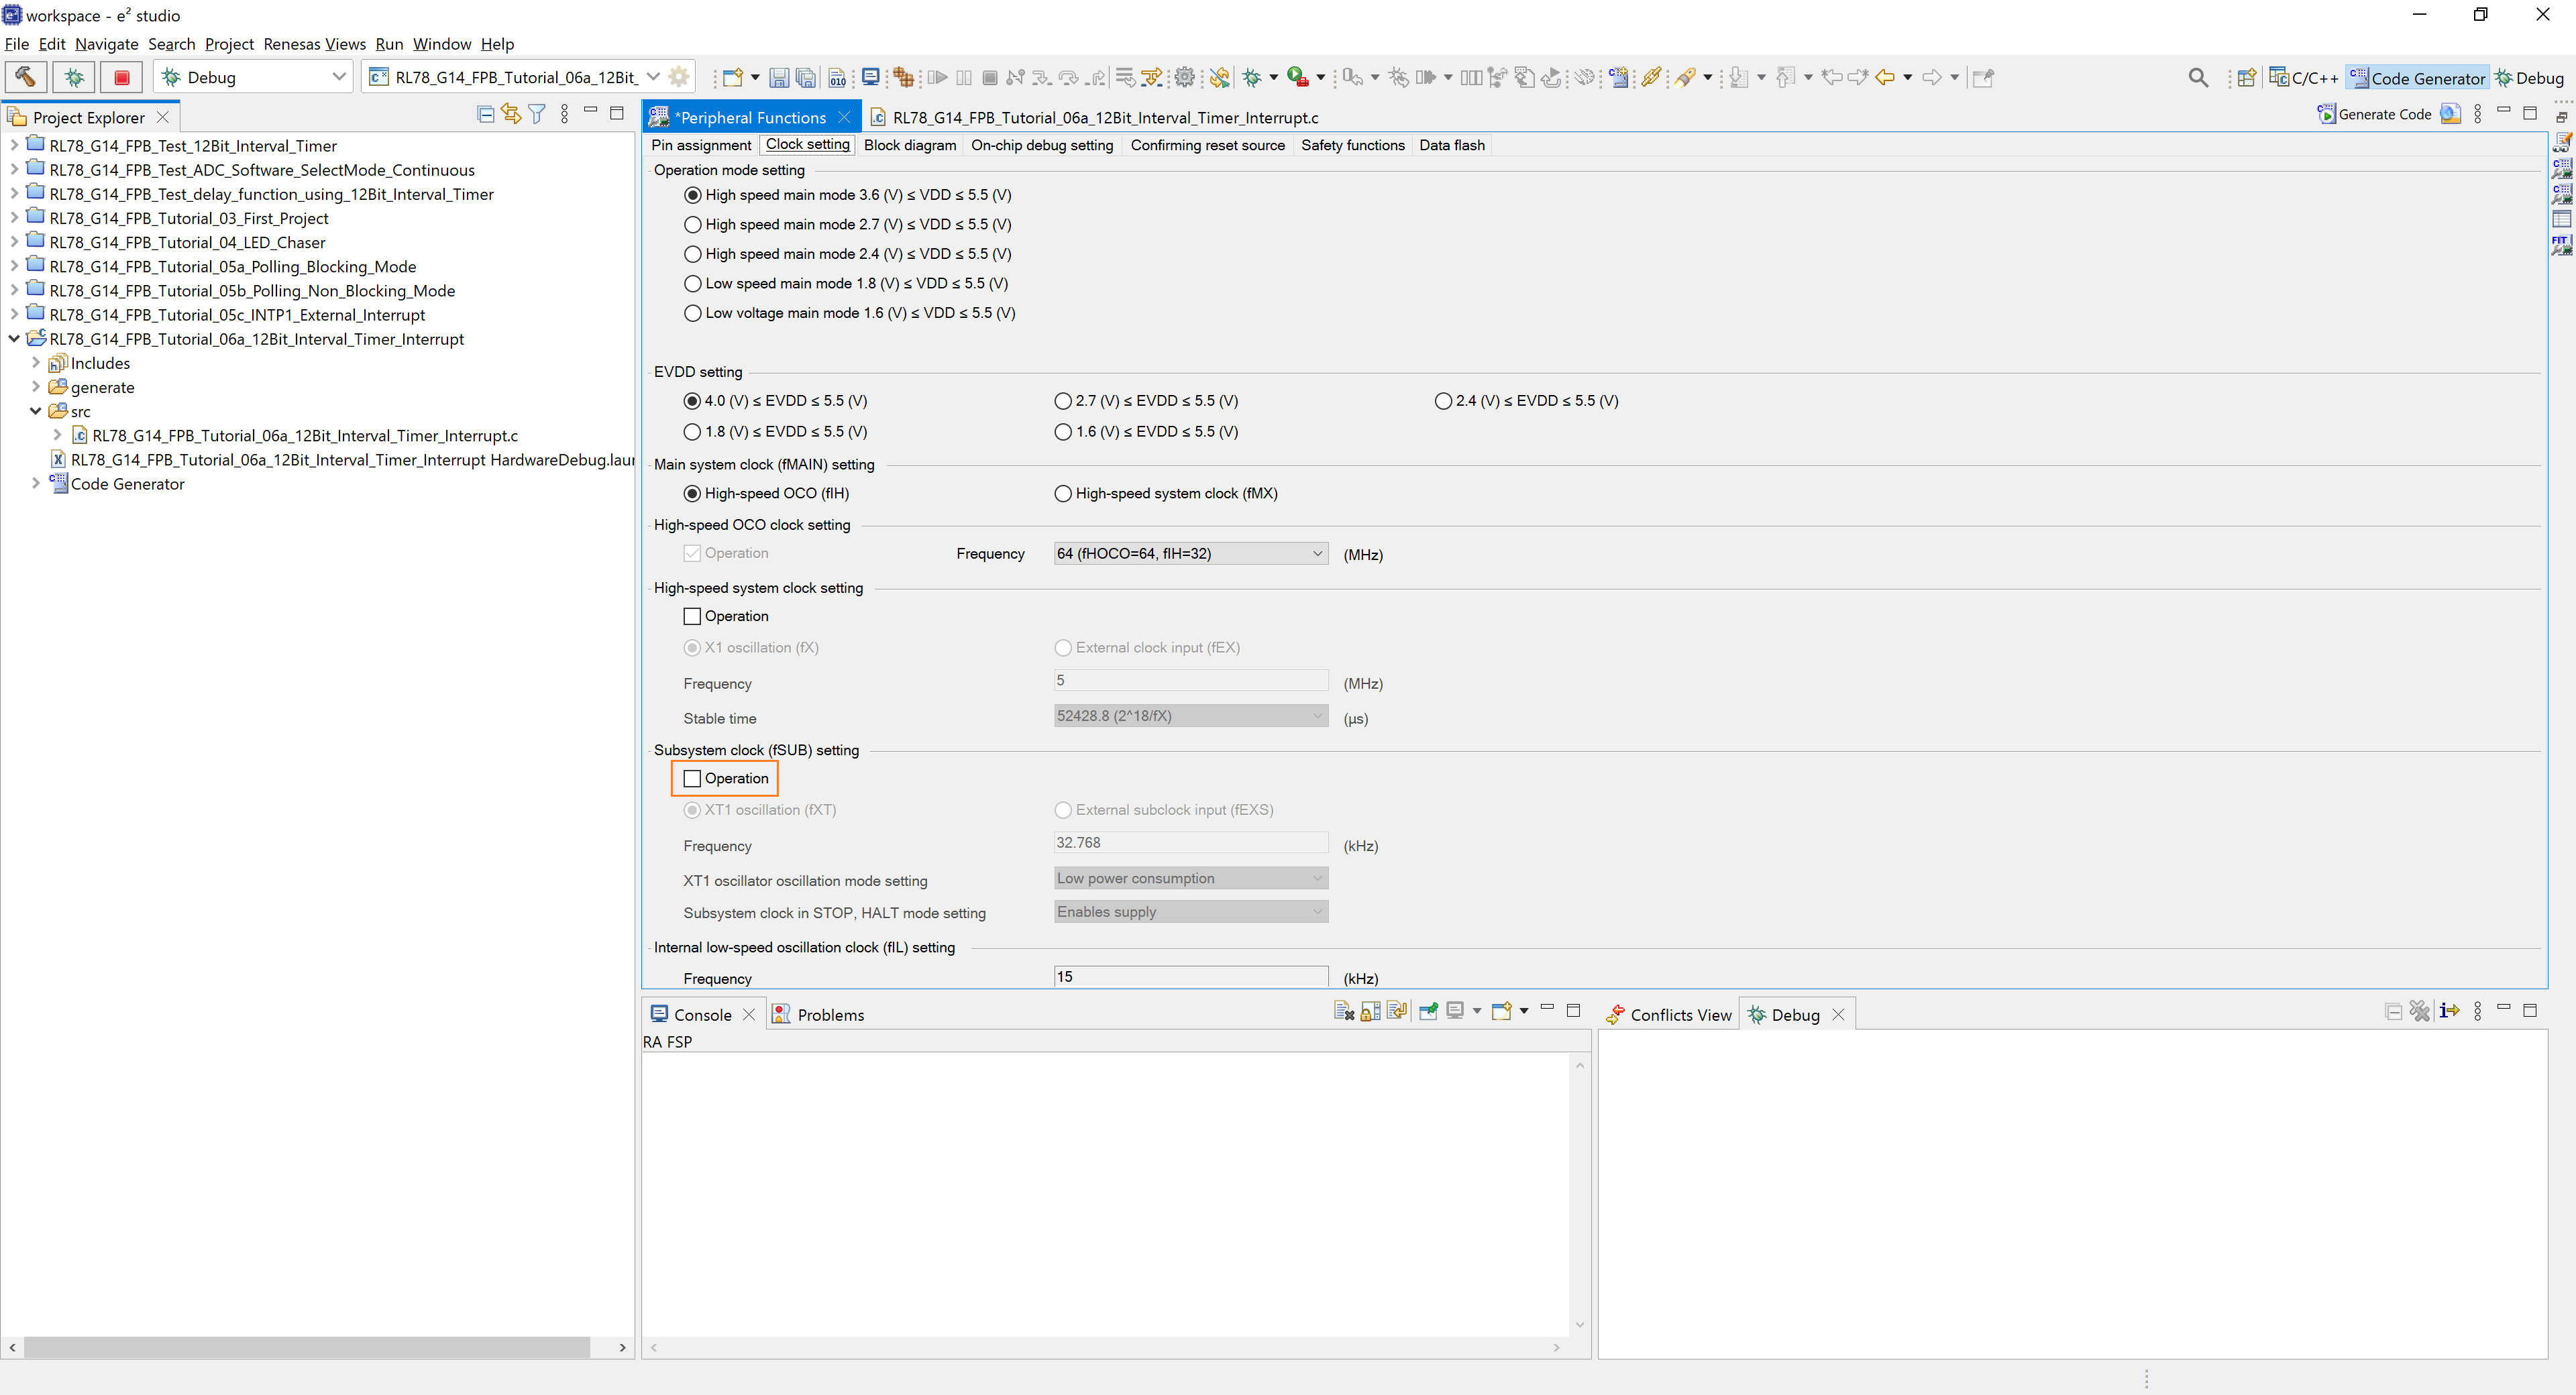Click the Build hammer icon
The width and height of the screenshot is (2576, 1395).
coord(26,77)
